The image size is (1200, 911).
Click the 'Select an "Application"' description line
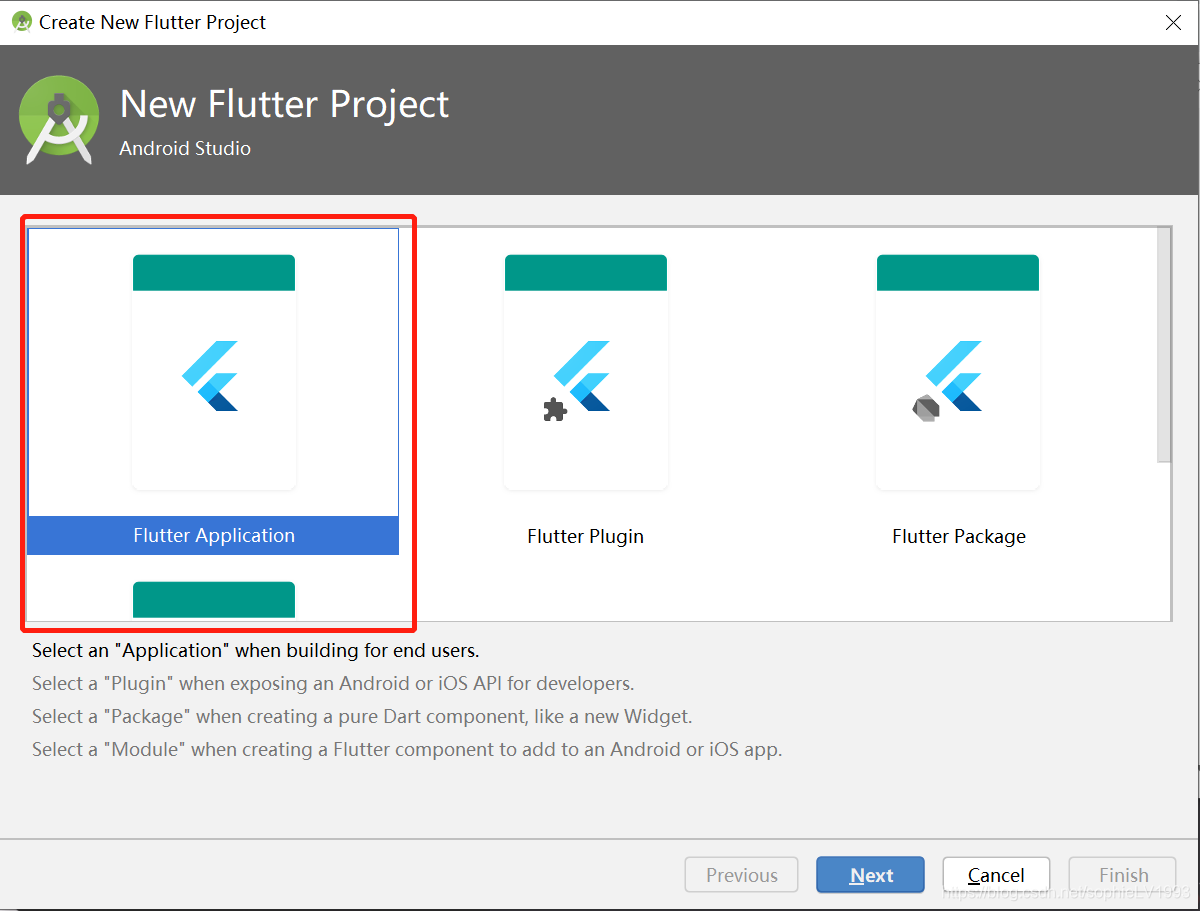coord(256,650)
